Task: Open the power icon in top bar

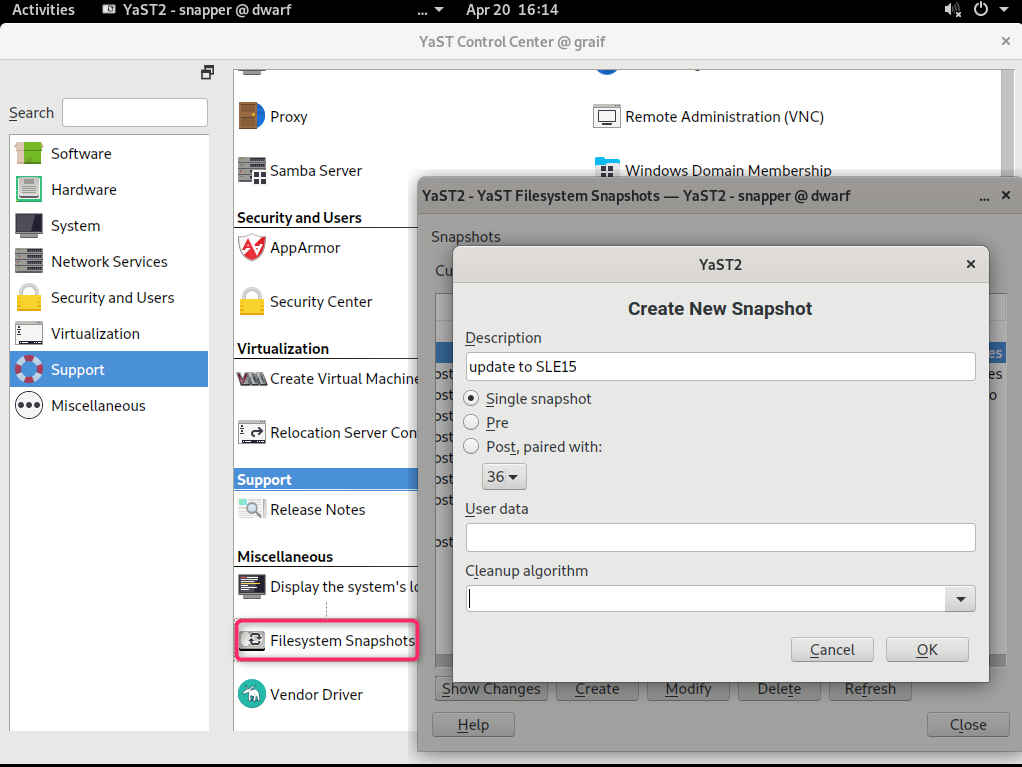Action: (x=981, y=9)
